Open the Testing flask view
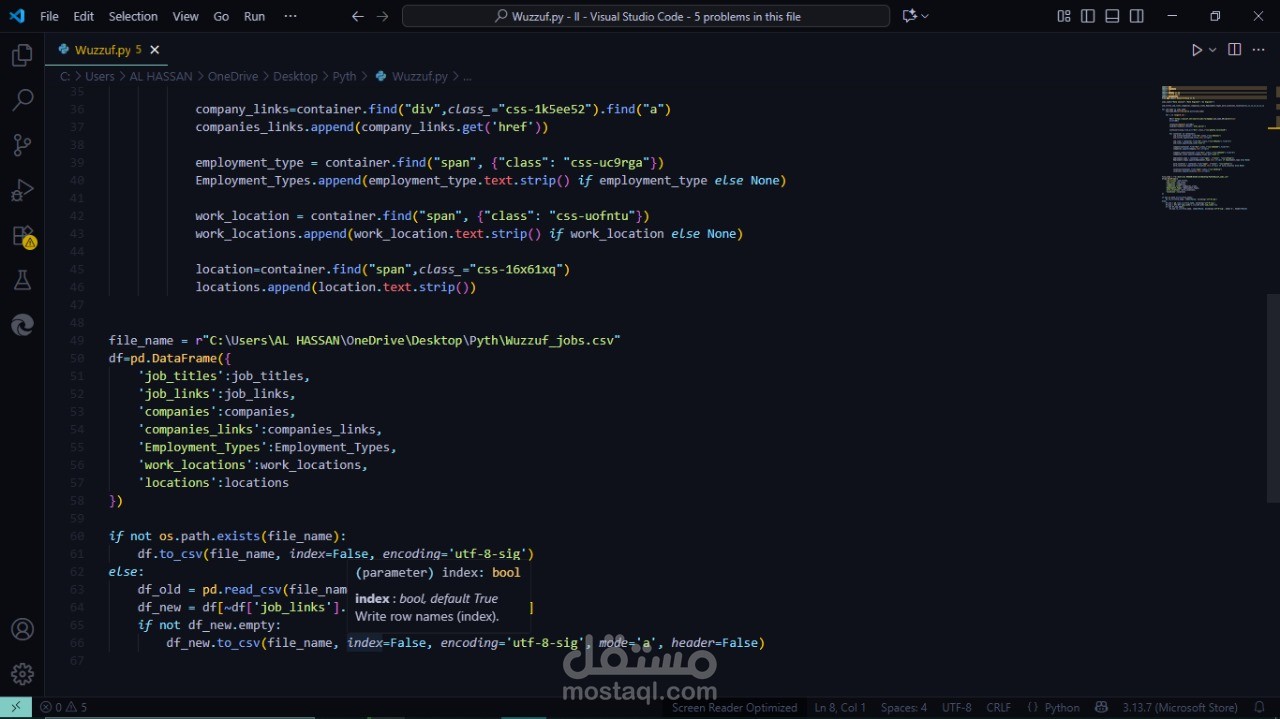Image resolution: width=1280 pixels, height=719 pixels. click(x=22, y=281)
